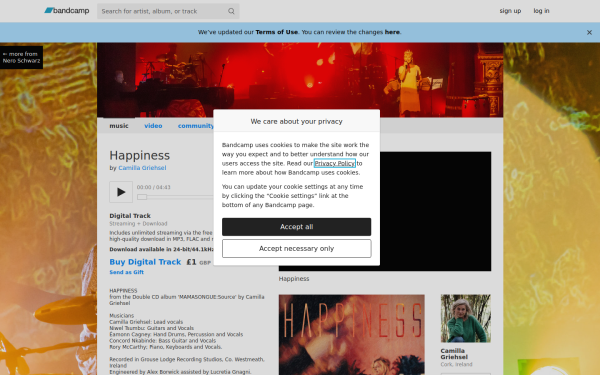Click Camilla Griehsel's profile photo
This screenshot has height=375, width=600.
466,318
